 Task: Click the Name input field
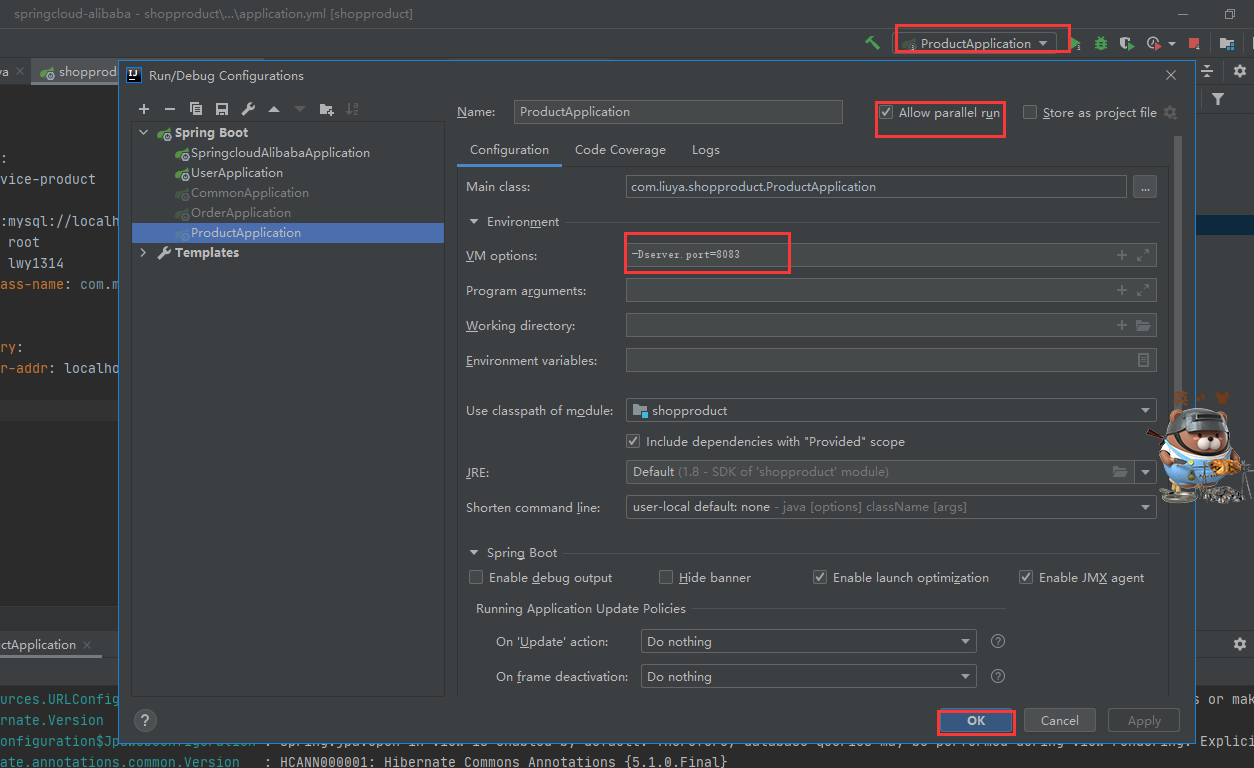pyautogui.click(x=678, y=112)
